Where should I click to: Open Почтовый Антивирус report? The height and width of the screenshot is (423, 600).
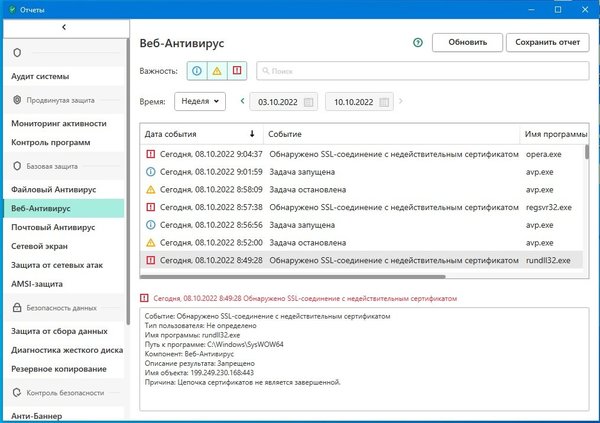(53, 227)
